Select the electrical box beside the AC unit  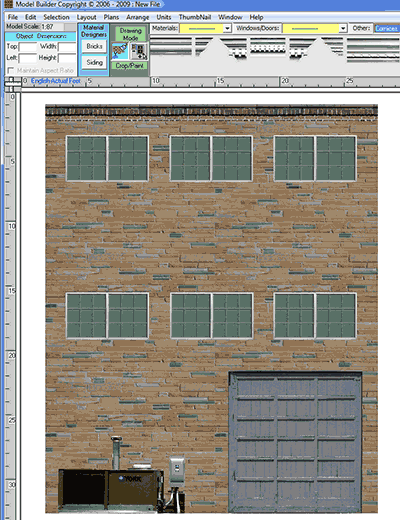[177, 470]
